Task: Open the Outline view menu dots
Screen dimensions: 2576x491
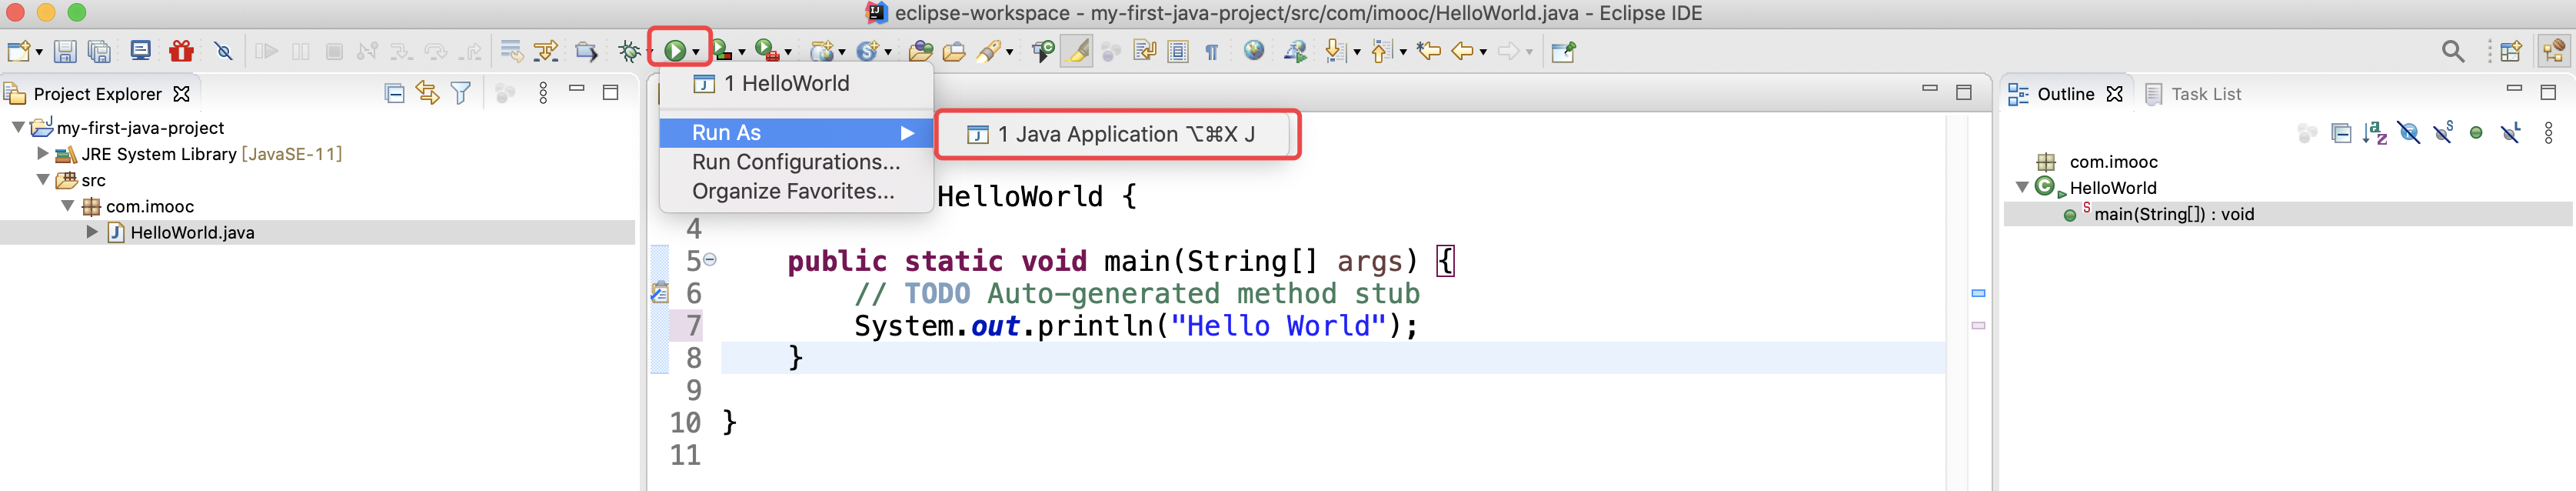Action: point(2548,132)
